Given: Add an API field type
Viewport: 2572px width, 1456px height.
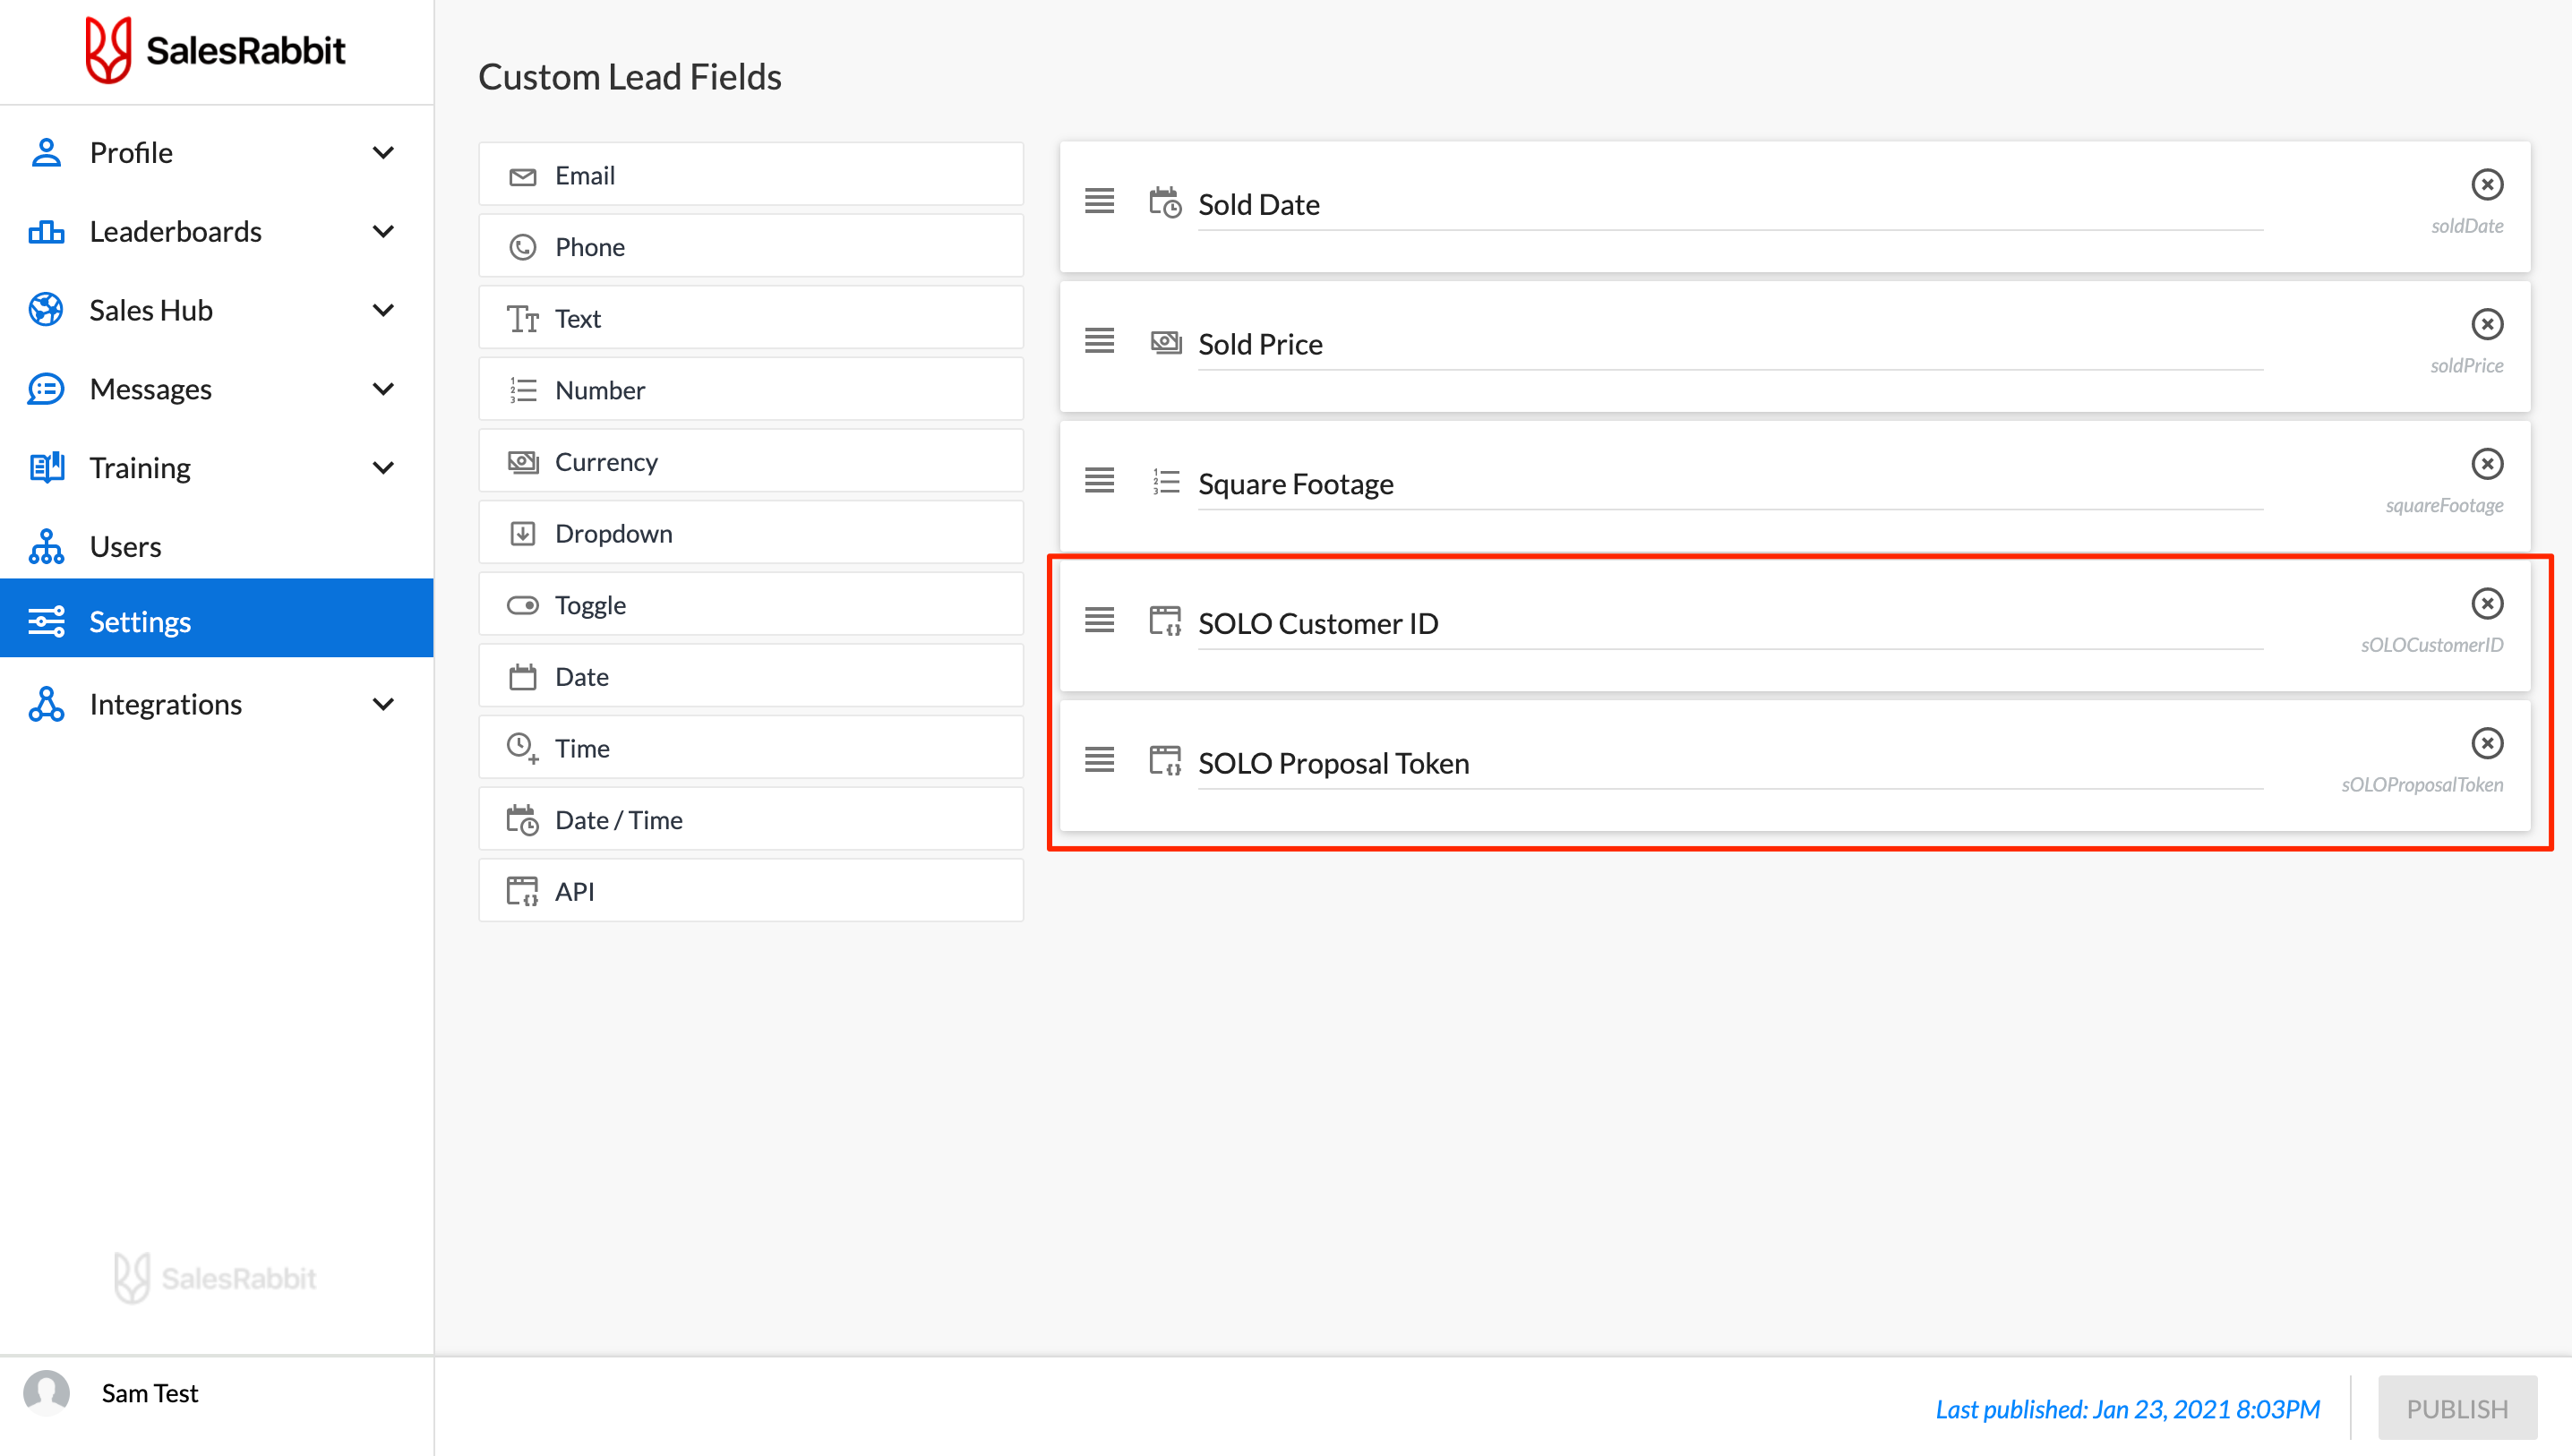Looking at the screenshot, I should coord(751,890).
